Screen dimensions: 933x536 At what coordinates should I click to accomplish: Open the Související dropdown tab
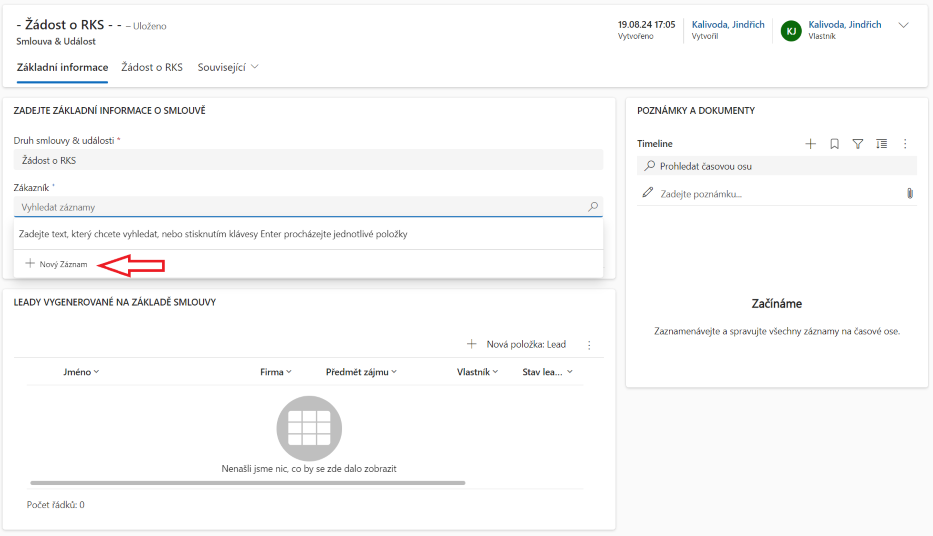pos(228,67)
